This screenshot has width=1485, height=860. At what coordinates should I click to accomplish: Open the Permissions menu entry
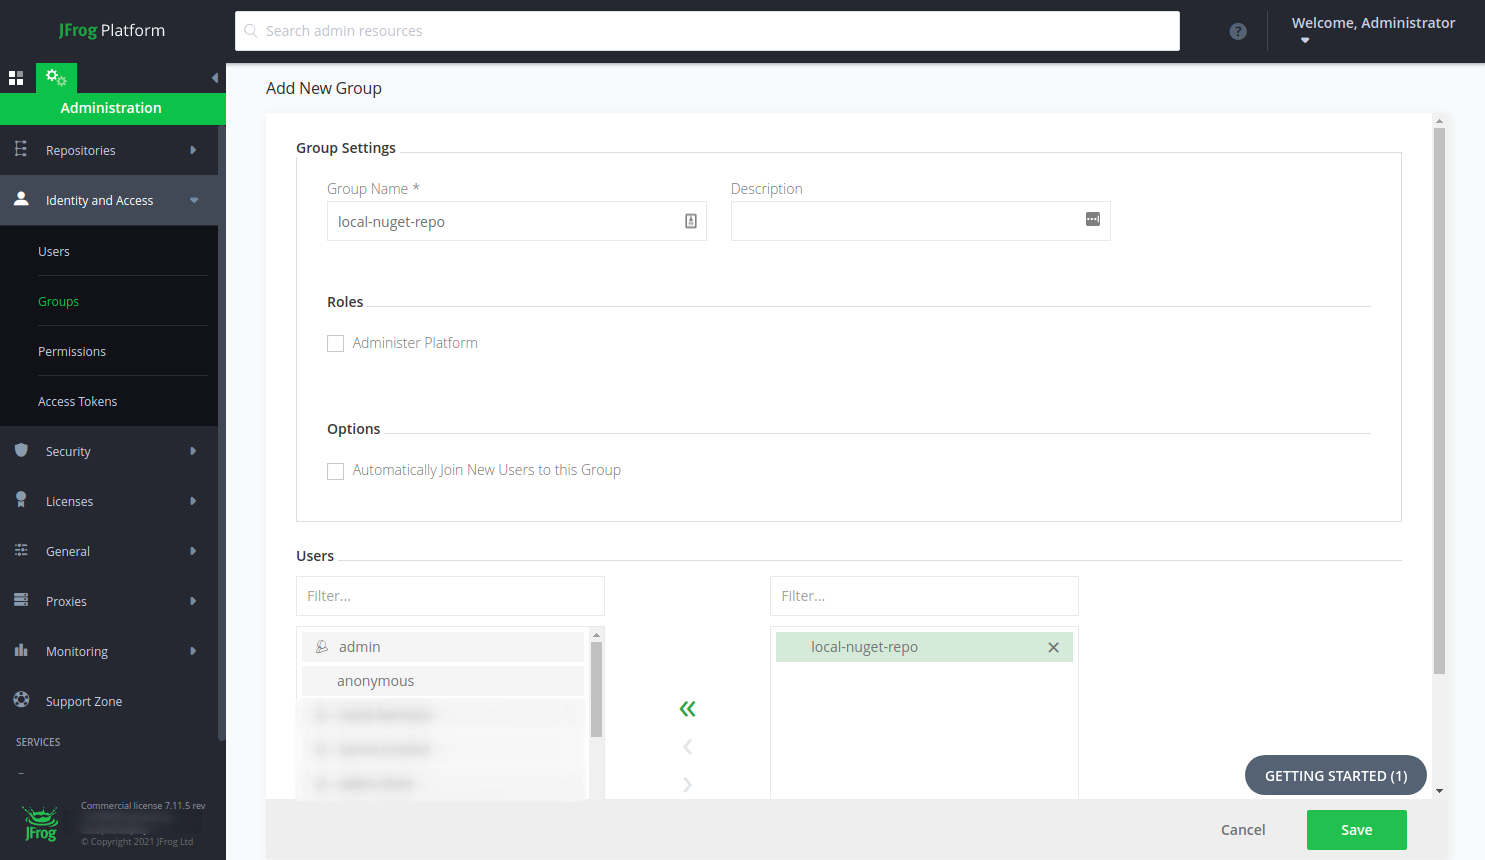tap(72, 351)
